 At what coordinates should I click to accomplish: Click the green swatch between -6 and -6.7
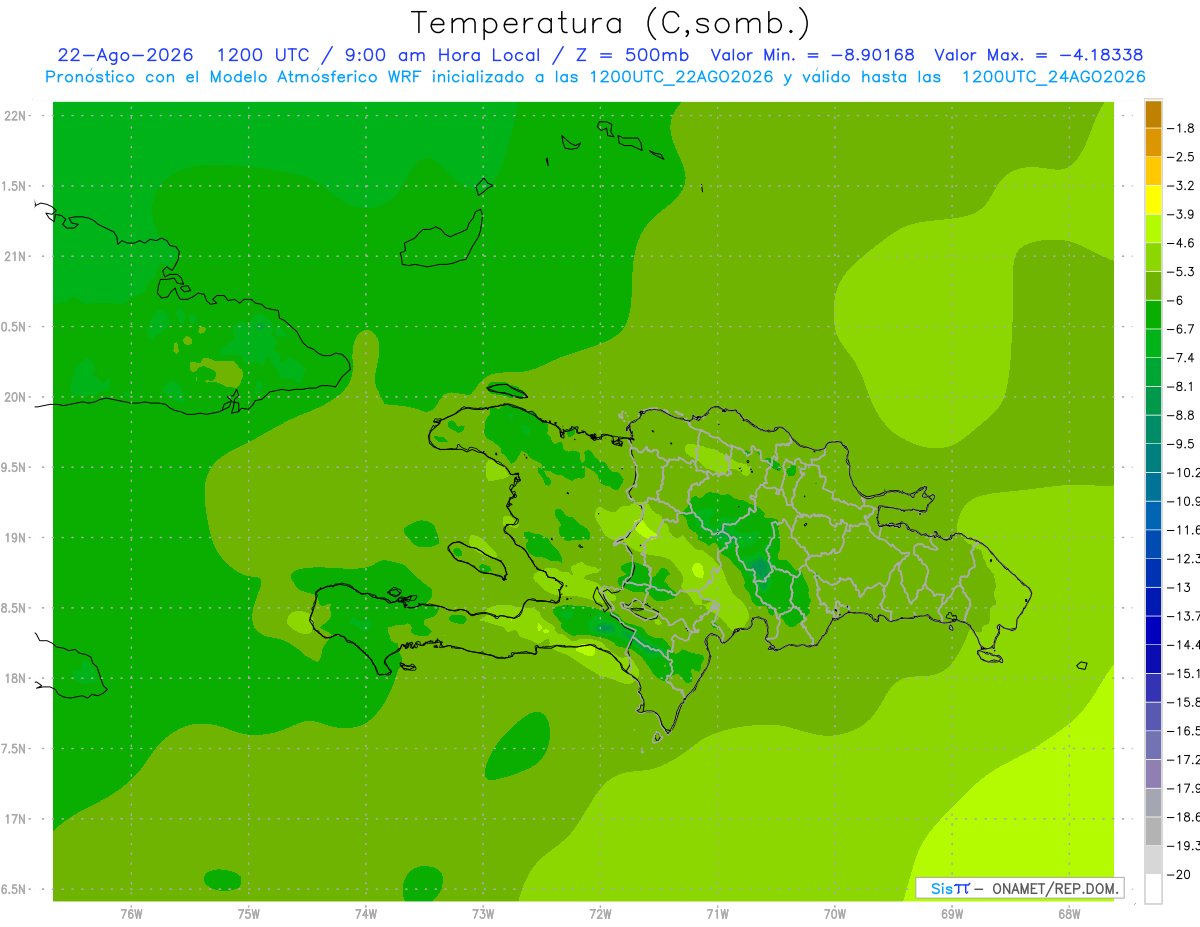tap(1153, 315)
